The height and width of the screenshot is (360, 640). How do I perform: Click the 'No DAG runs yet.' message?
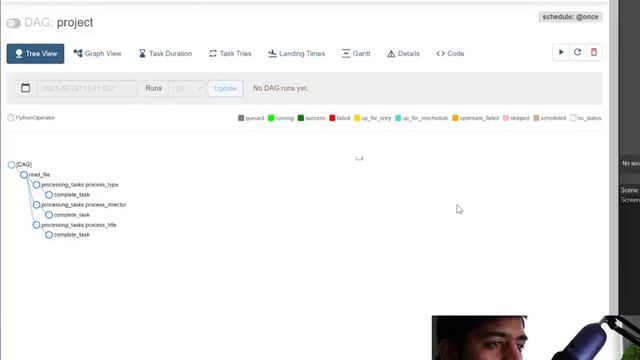pyautogui.click(x=280, y=88)
